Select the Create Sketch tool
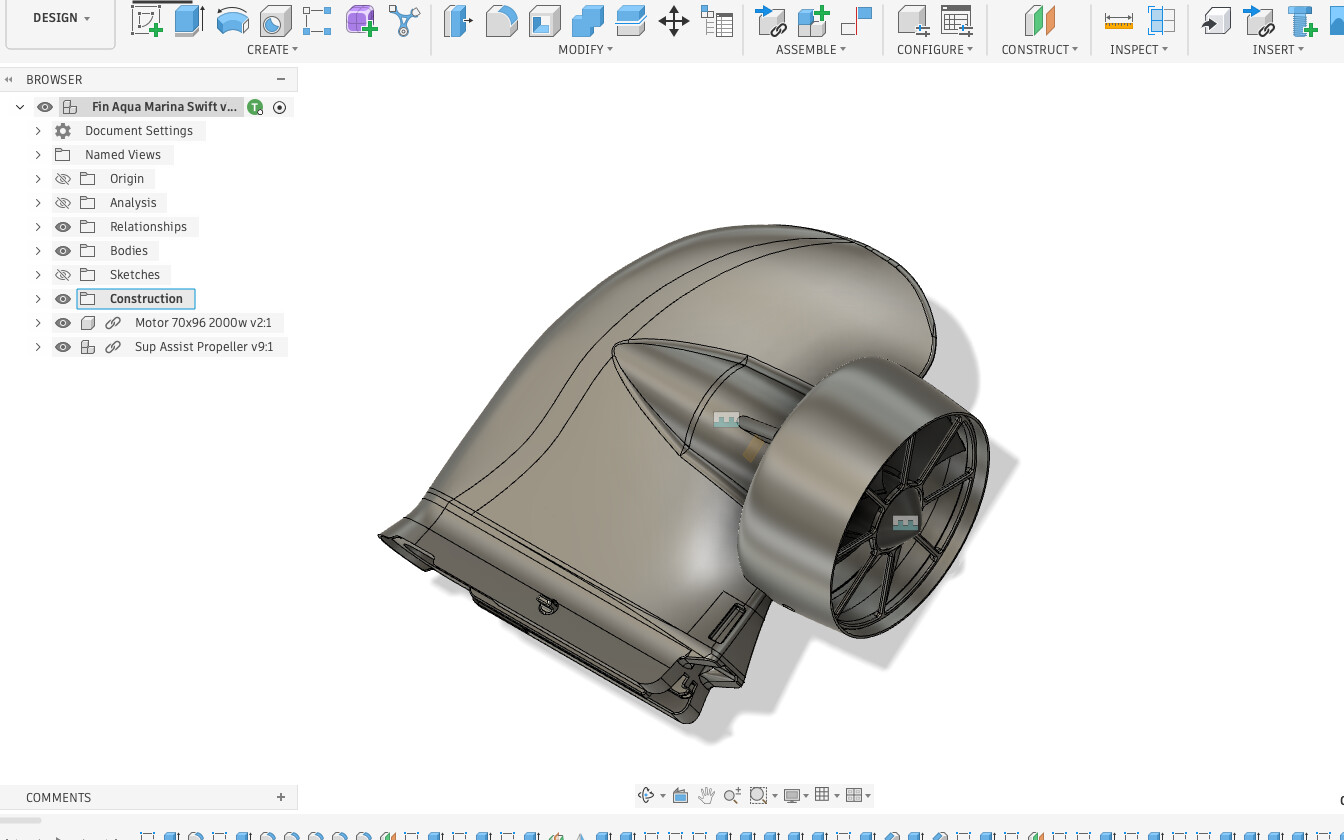 147,21
